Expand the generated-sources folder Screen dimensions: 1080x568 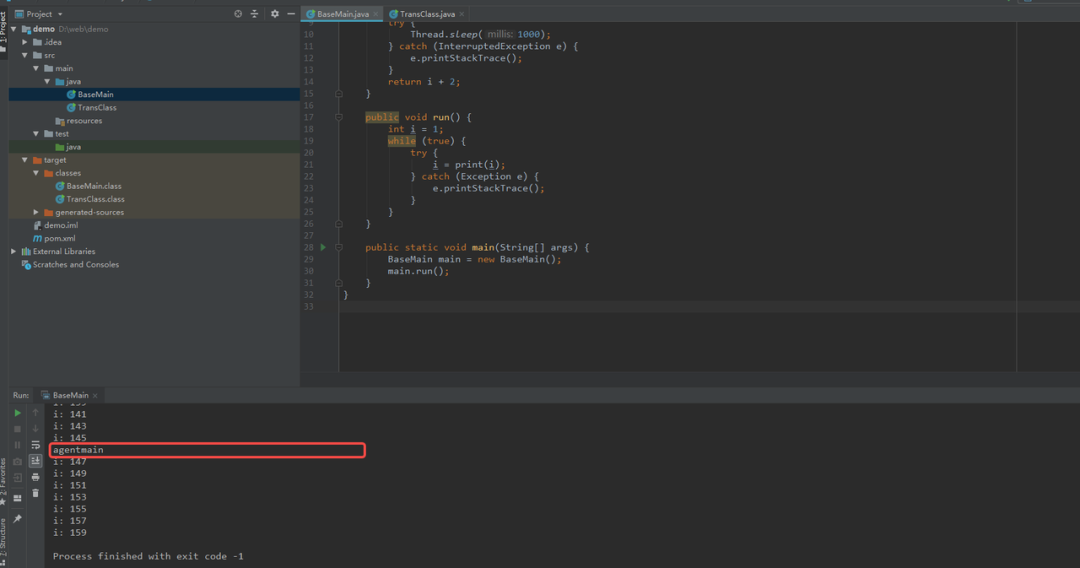coord(37,212)
